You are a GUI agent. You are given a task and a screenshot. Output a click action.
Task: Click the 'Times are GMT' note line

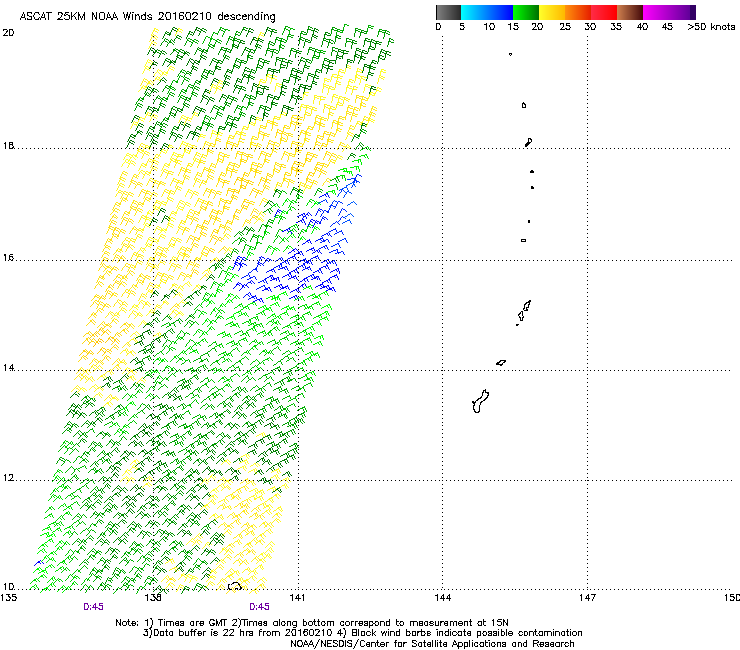[x=312, y=623]
